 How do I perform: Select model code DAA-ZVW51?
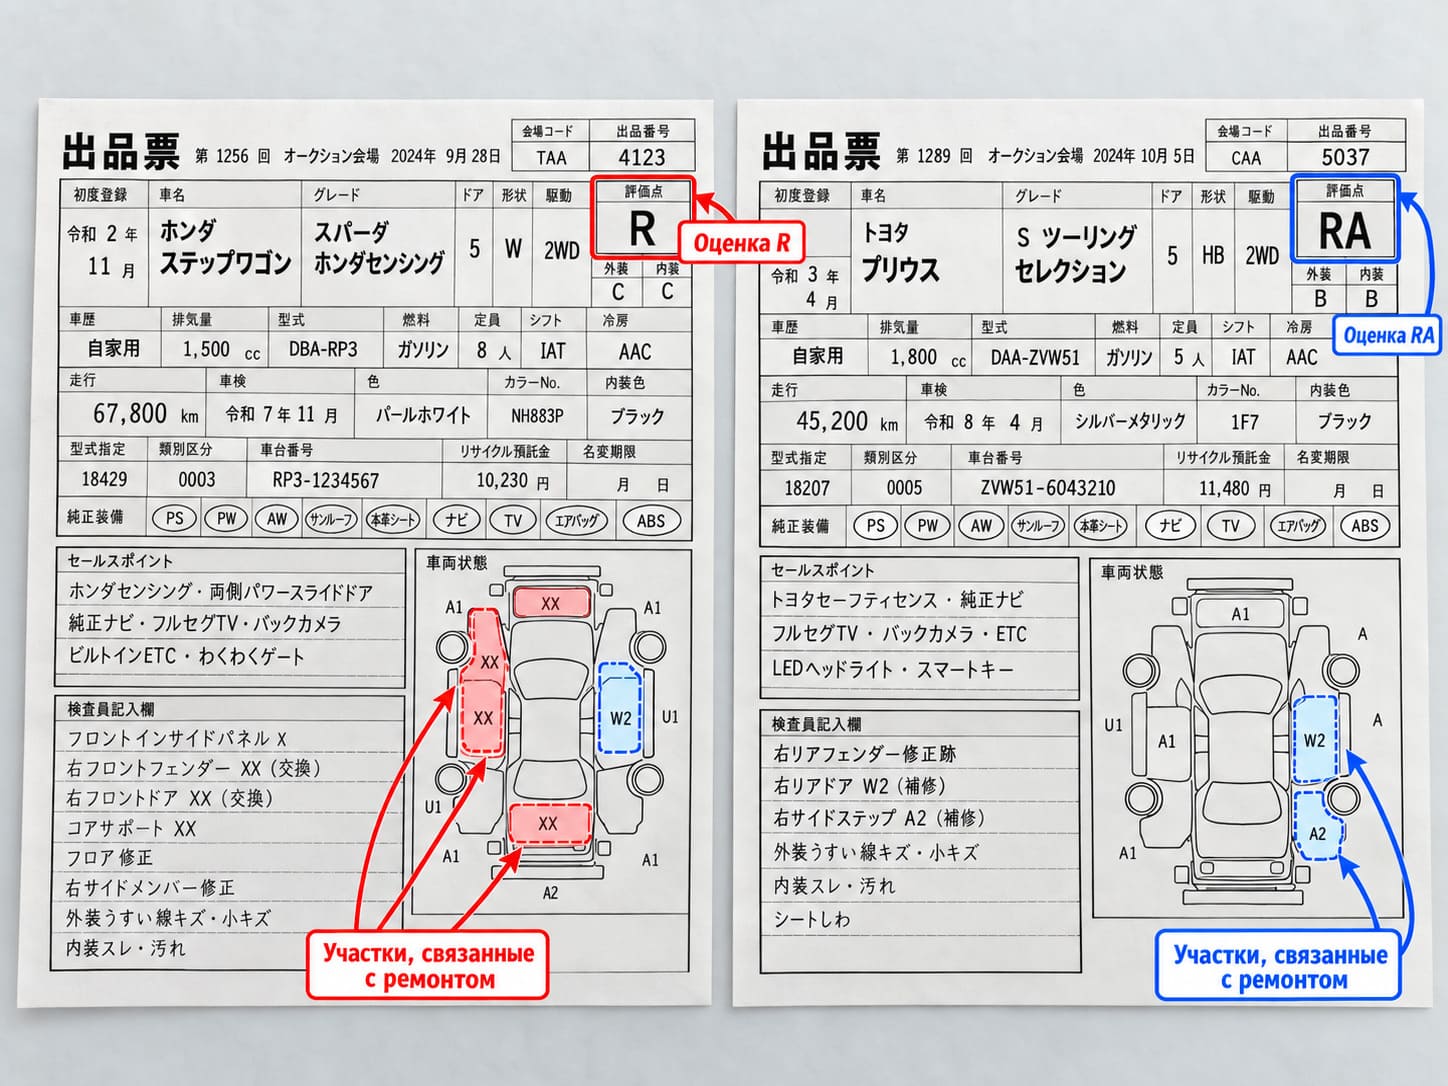point(1035,358)
